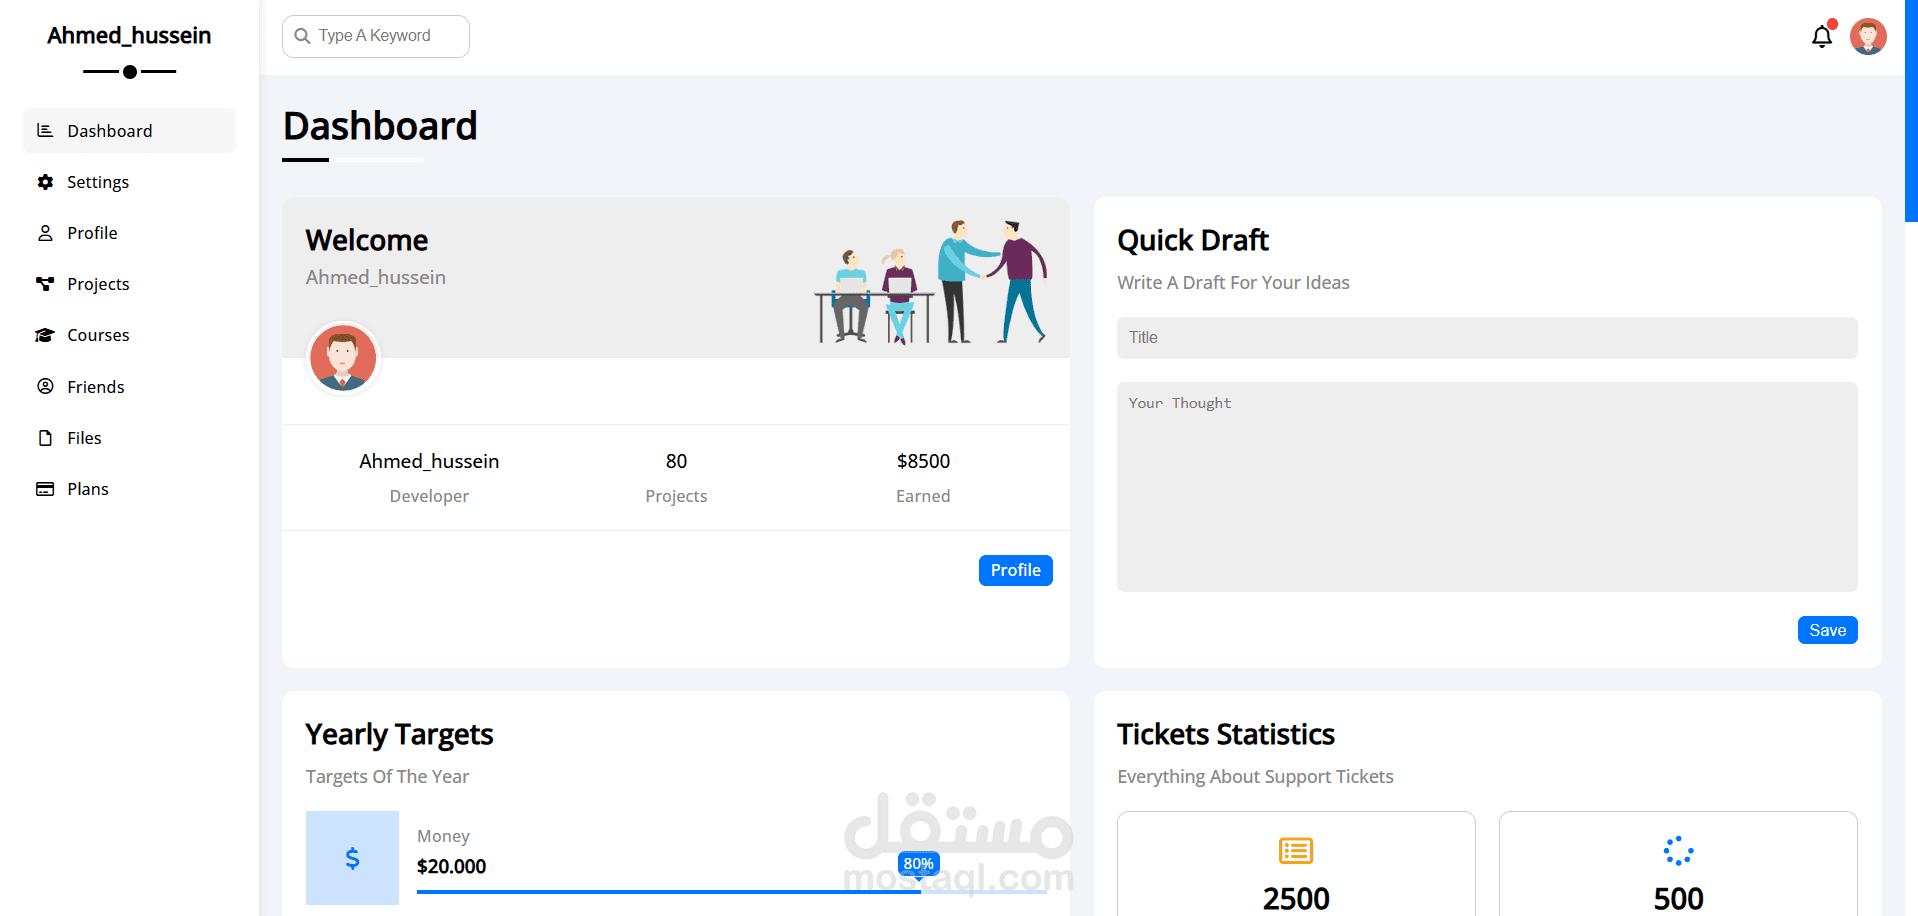Click the orange list icon above 2500
The image size is (1918, 916).
(1296, 851)
